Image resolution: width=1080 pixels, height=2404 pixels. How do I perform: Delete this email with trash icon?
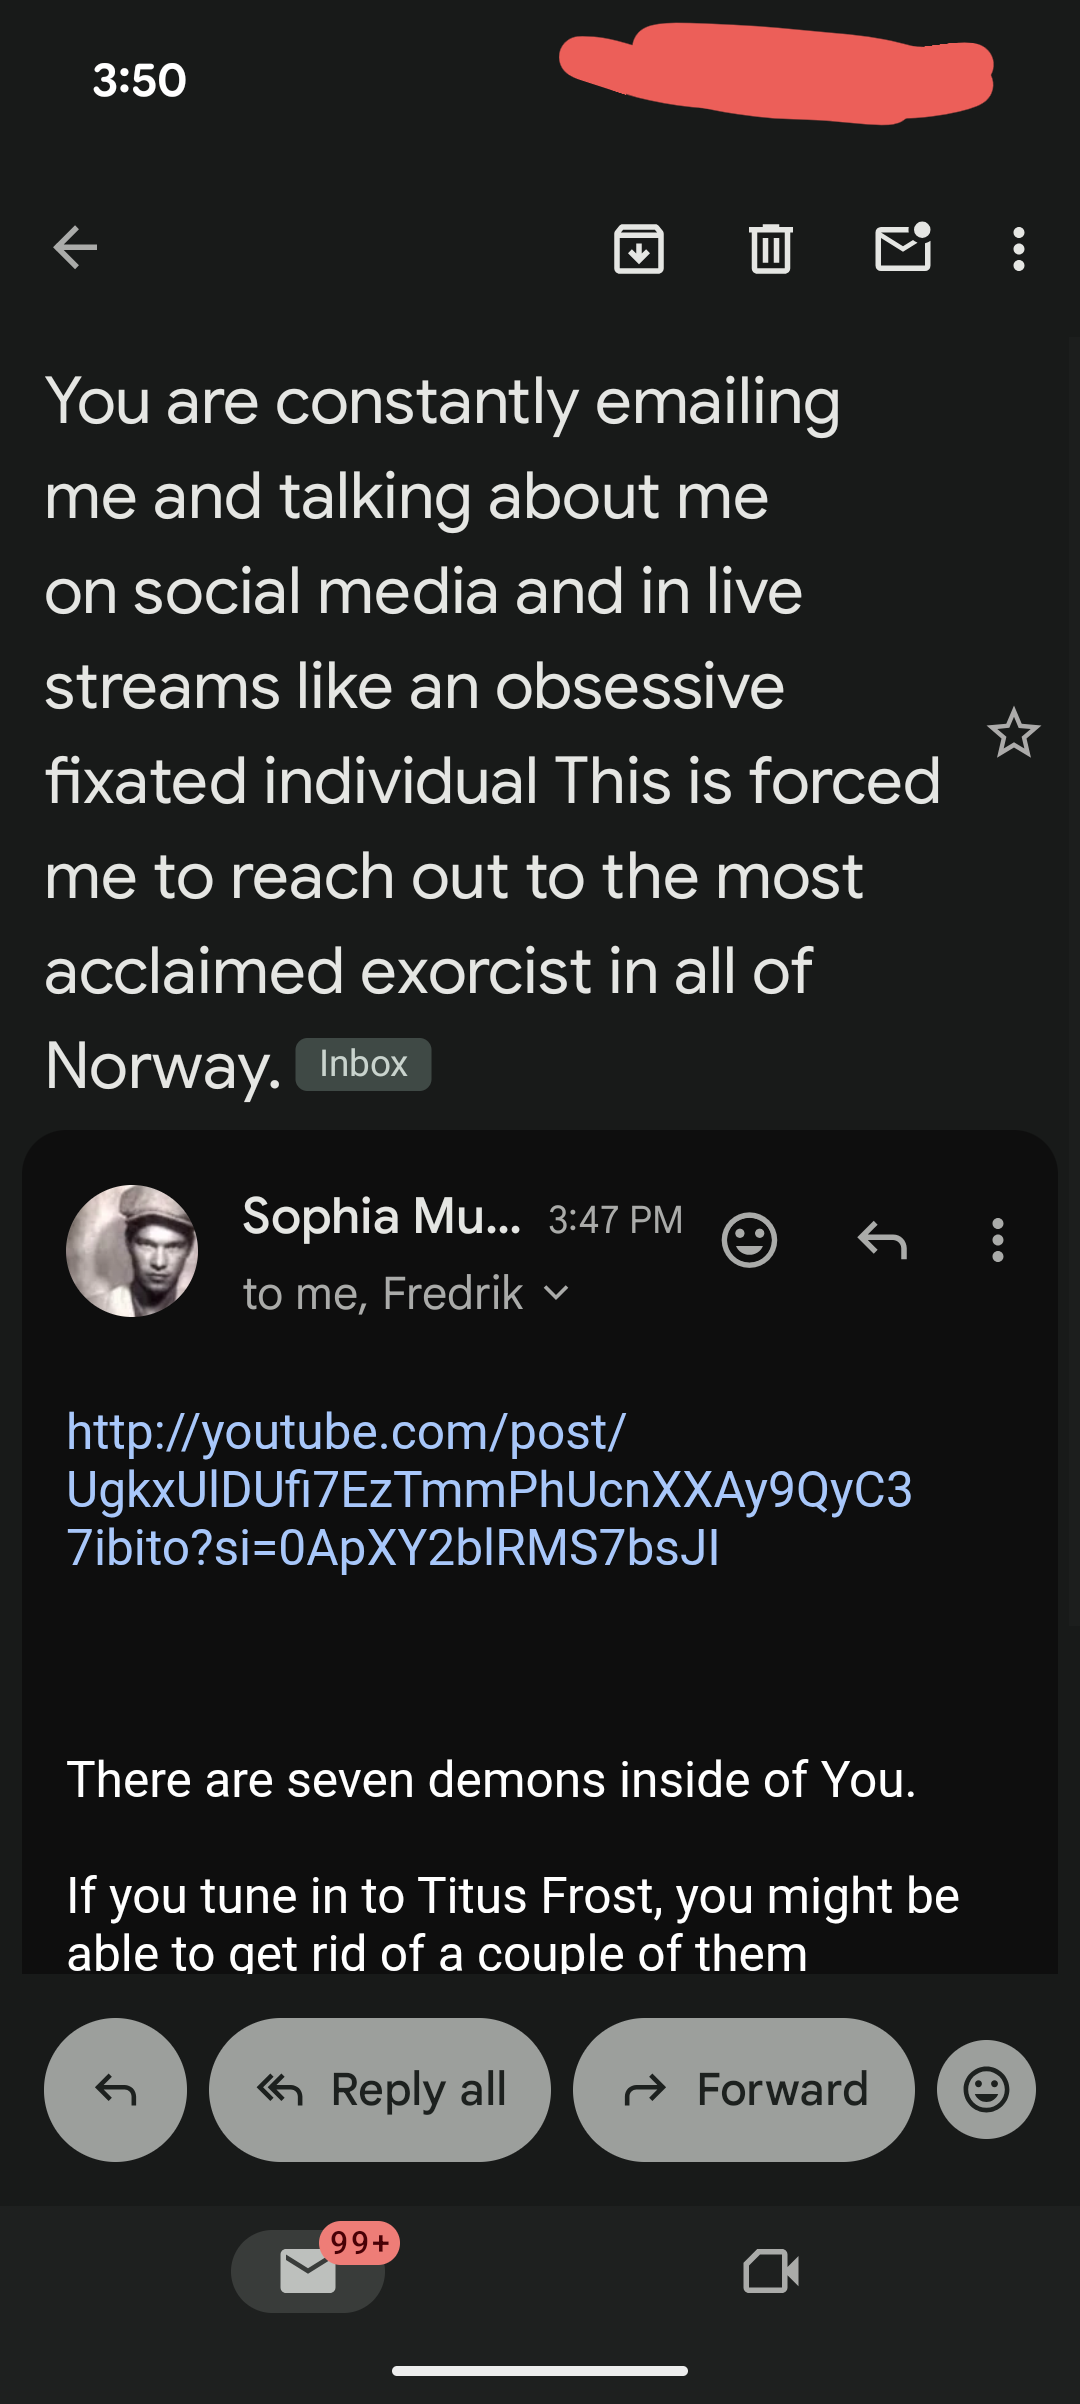coord(770,249)
